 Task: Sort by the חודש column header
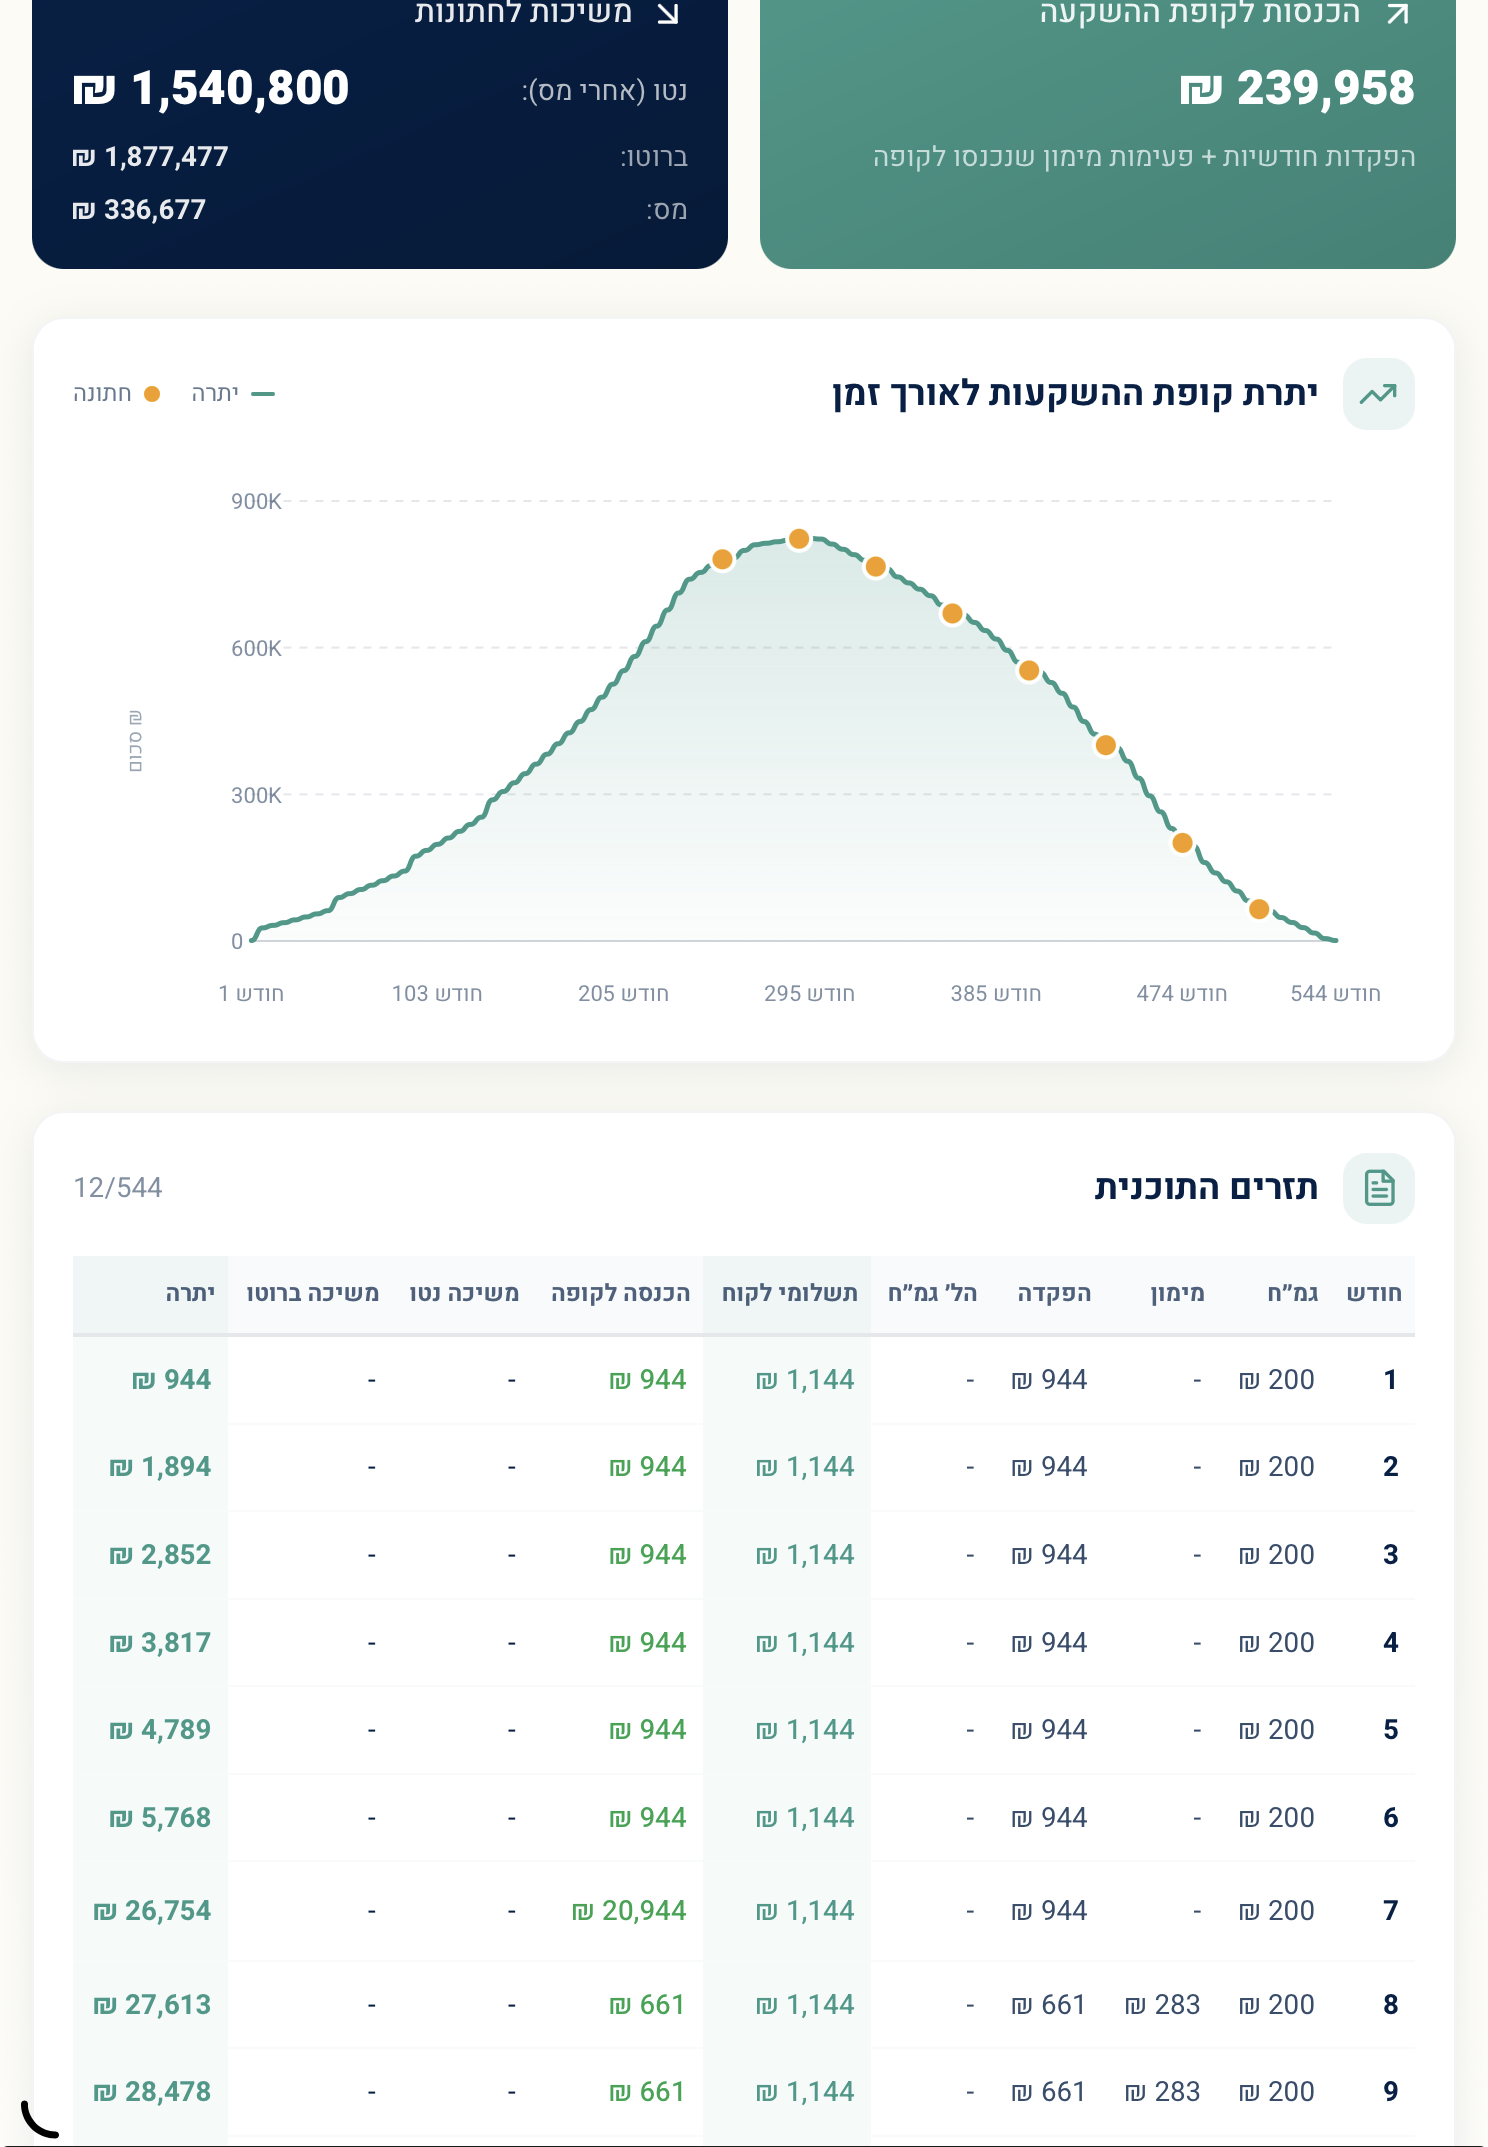[1373, 1293]
